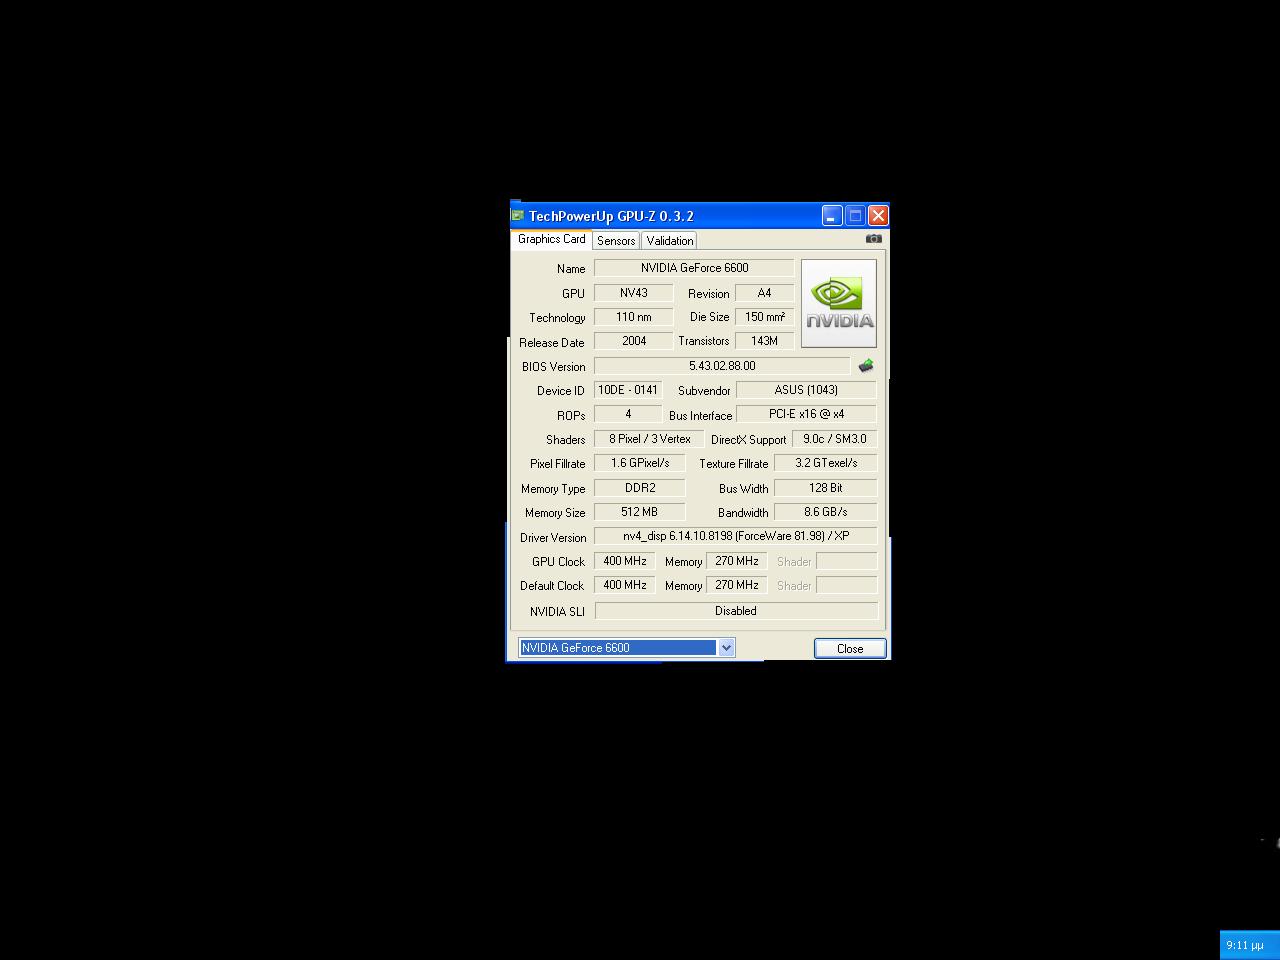The height and width of the screenshot is (960, 1280).
Task: Click the NVIDIA SLI field showing Disabled
Action: (x=736, y=611)
